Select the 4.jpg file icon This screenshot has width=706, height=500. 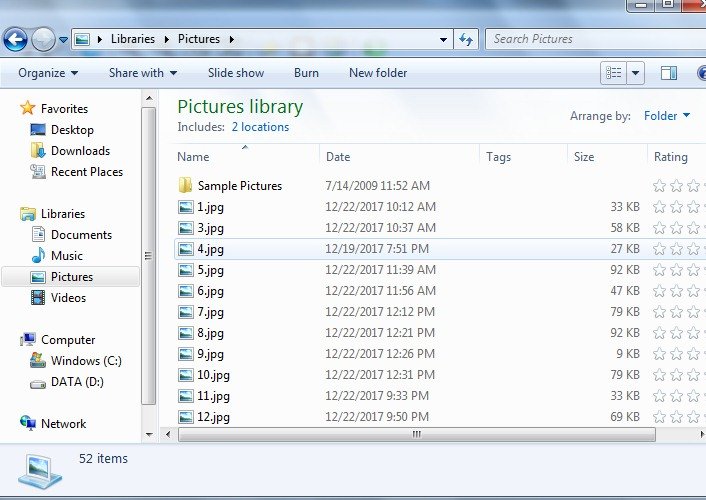point(186,249)
